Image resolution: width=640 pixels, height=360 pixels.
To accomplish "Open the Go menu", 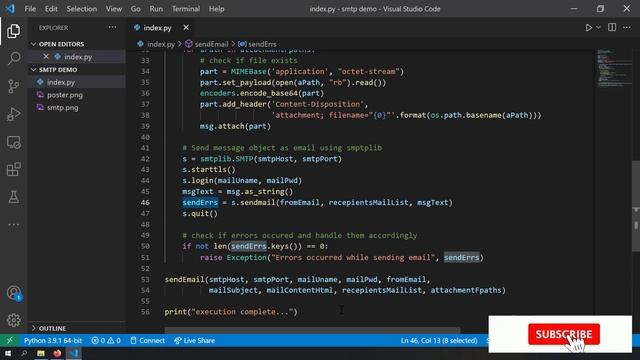I will [136, 9].
